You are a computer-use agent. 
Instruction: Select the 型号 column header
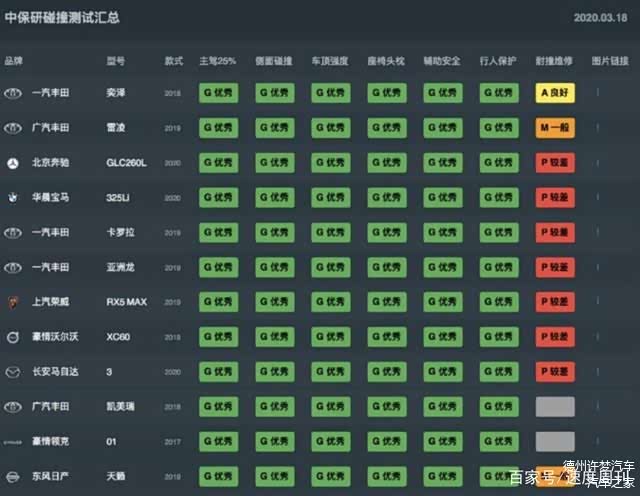pos(116,61)
